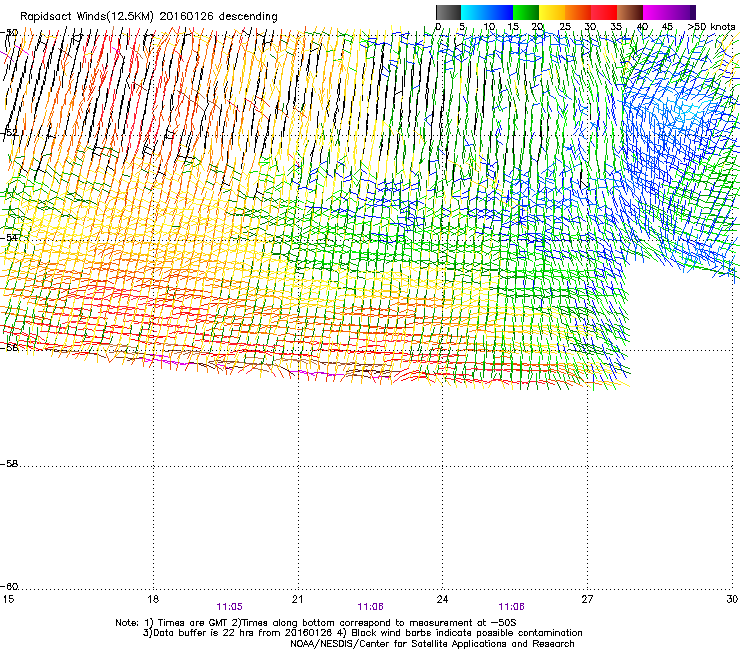Click the chart title 'Rapidsact Winds(12.5KM) 20160126 descending'
The image size is (740, 650).
[x=149, y=17]
